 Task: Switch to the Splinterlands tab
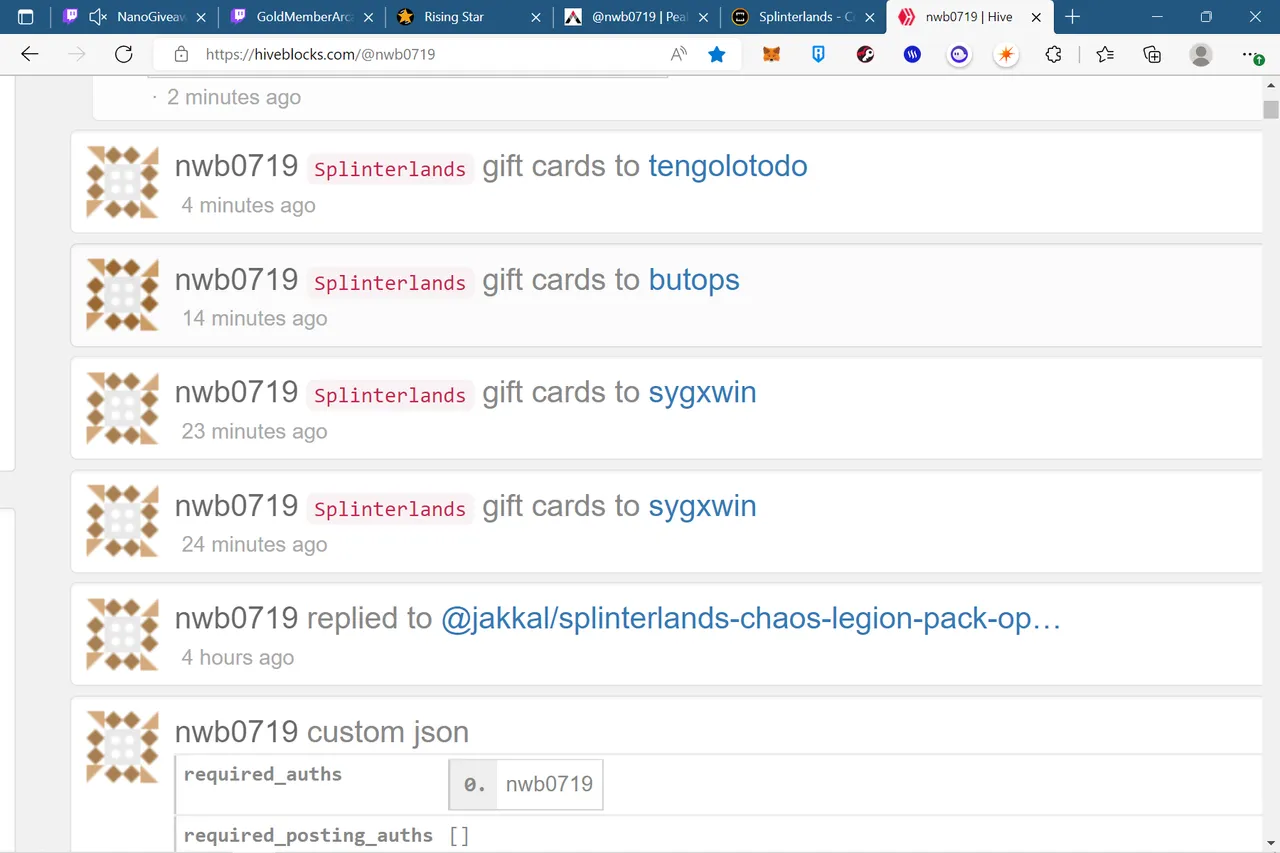pyautogui.click(x=803, y=17)
